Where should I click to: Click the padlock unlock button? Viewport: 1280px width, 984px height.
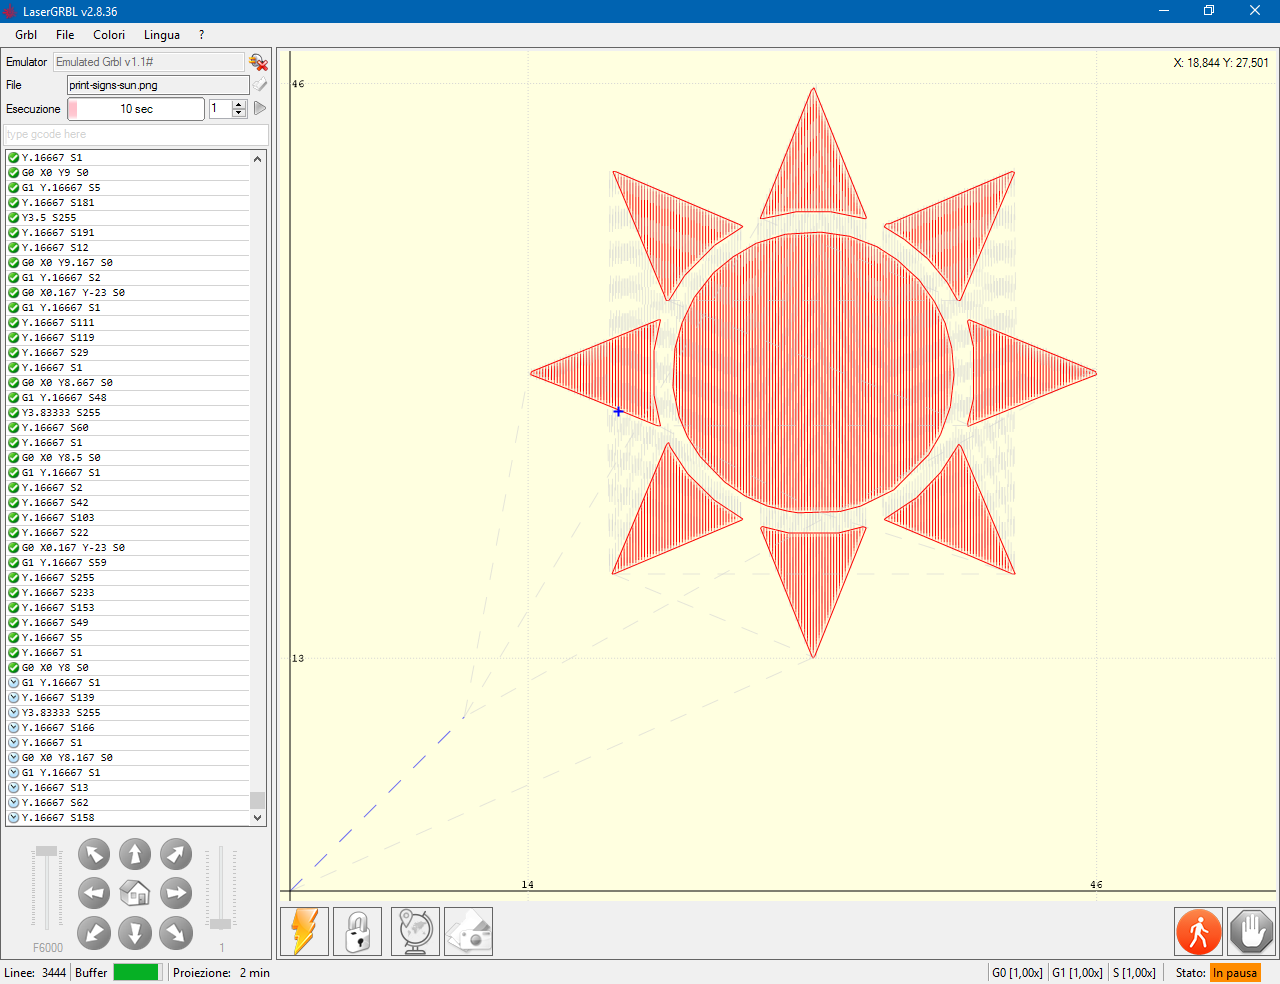[358, 931]
